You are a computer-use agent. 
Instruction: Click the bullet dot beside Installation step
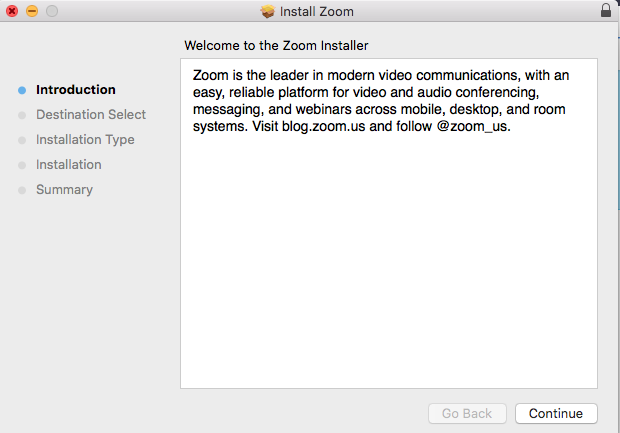[22, 165]
